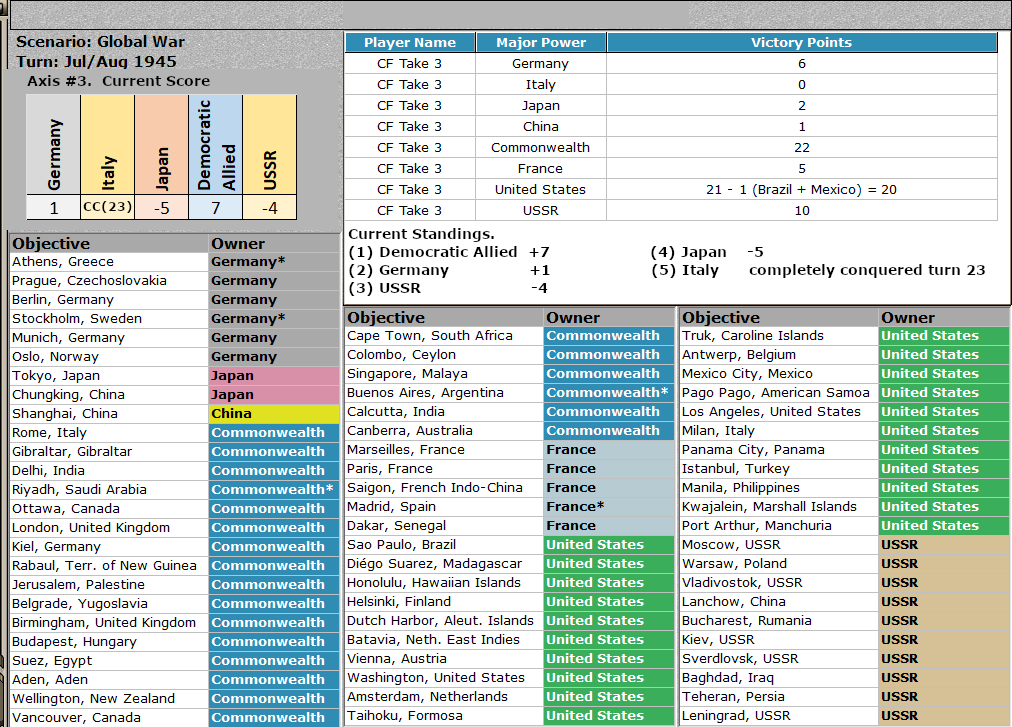Select the Rome, Italy objective
This screenshot has width=1012, height=727.
pos(109,433)
